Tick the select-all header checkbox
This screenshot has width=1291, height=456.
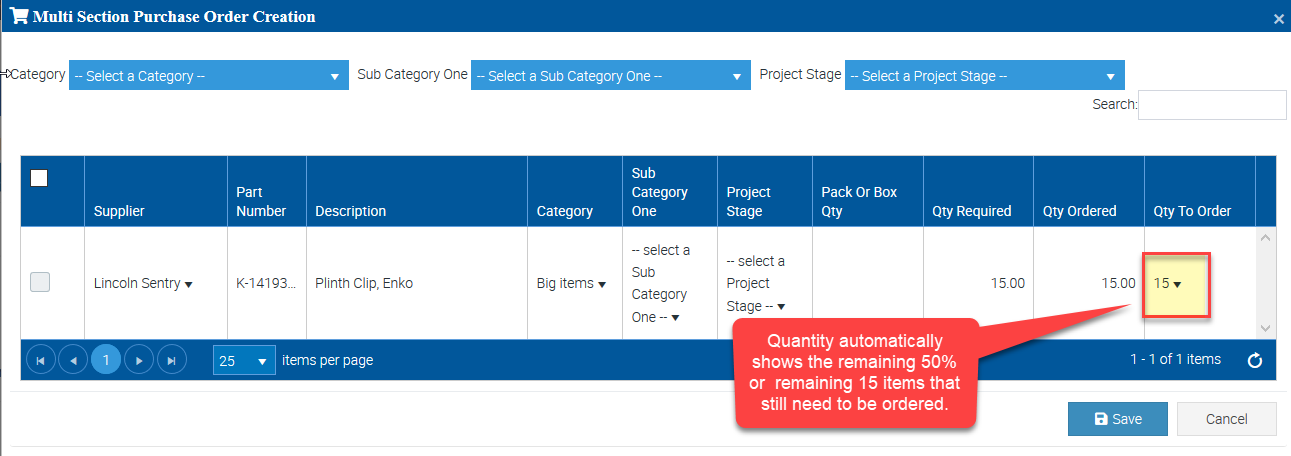pos(39,178)
